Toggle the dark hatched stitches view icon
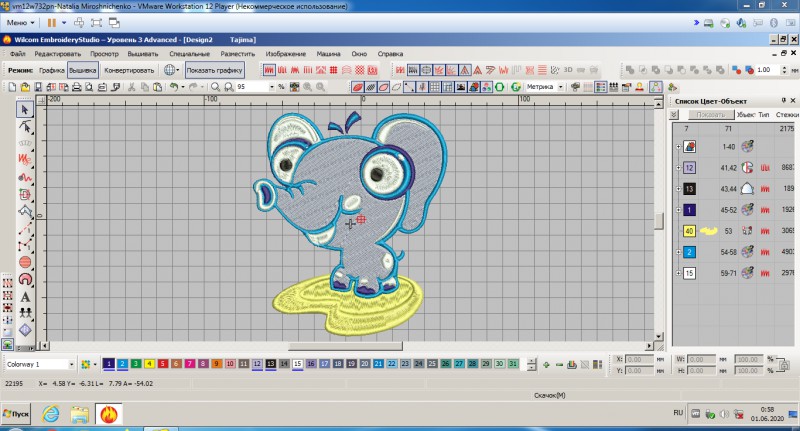Viewport: 800px width, 431px height. 371,87
